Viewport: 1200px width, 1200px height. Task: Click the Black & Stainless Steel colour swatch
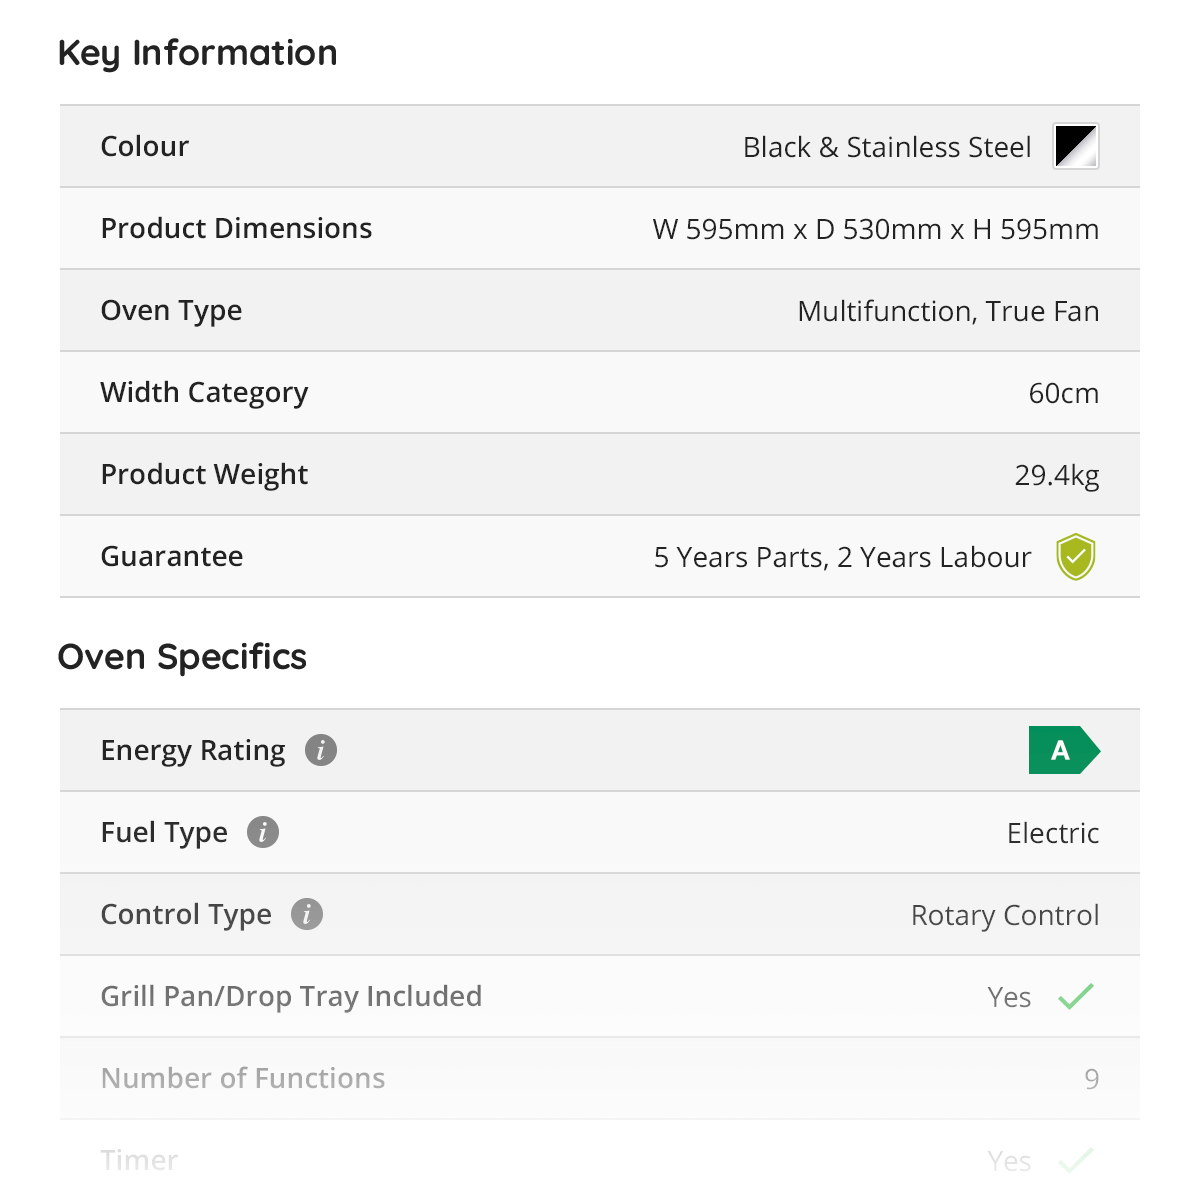1076,147
